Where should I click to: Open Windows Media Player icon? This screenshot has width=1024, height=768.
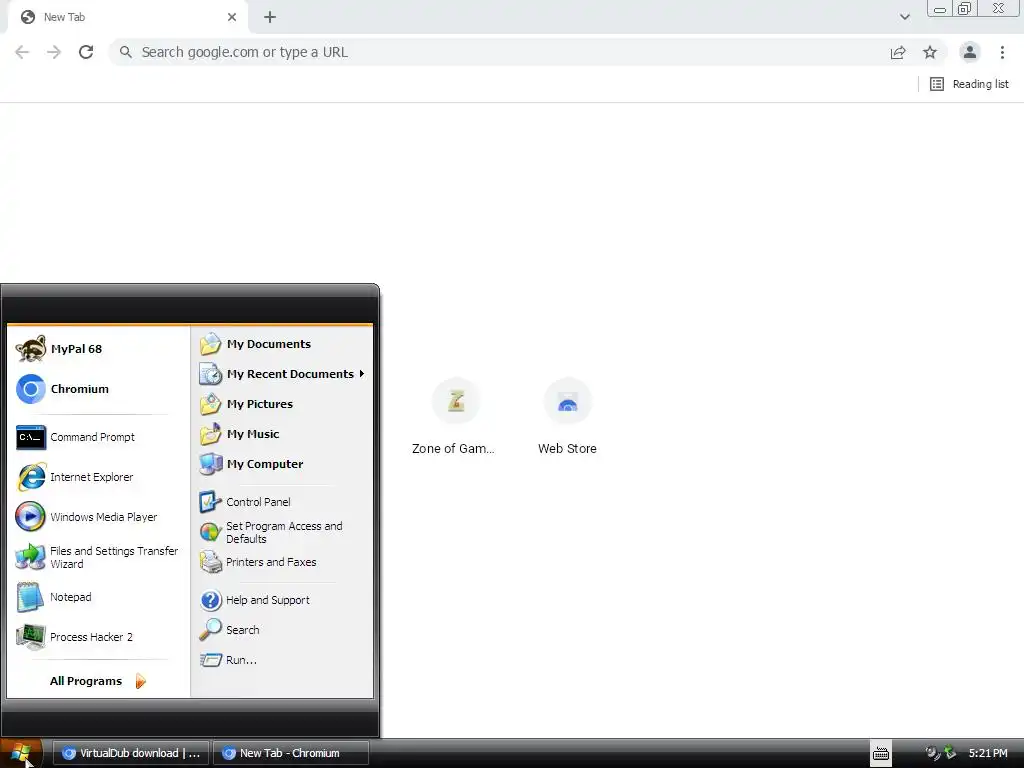tap(31, 517)
